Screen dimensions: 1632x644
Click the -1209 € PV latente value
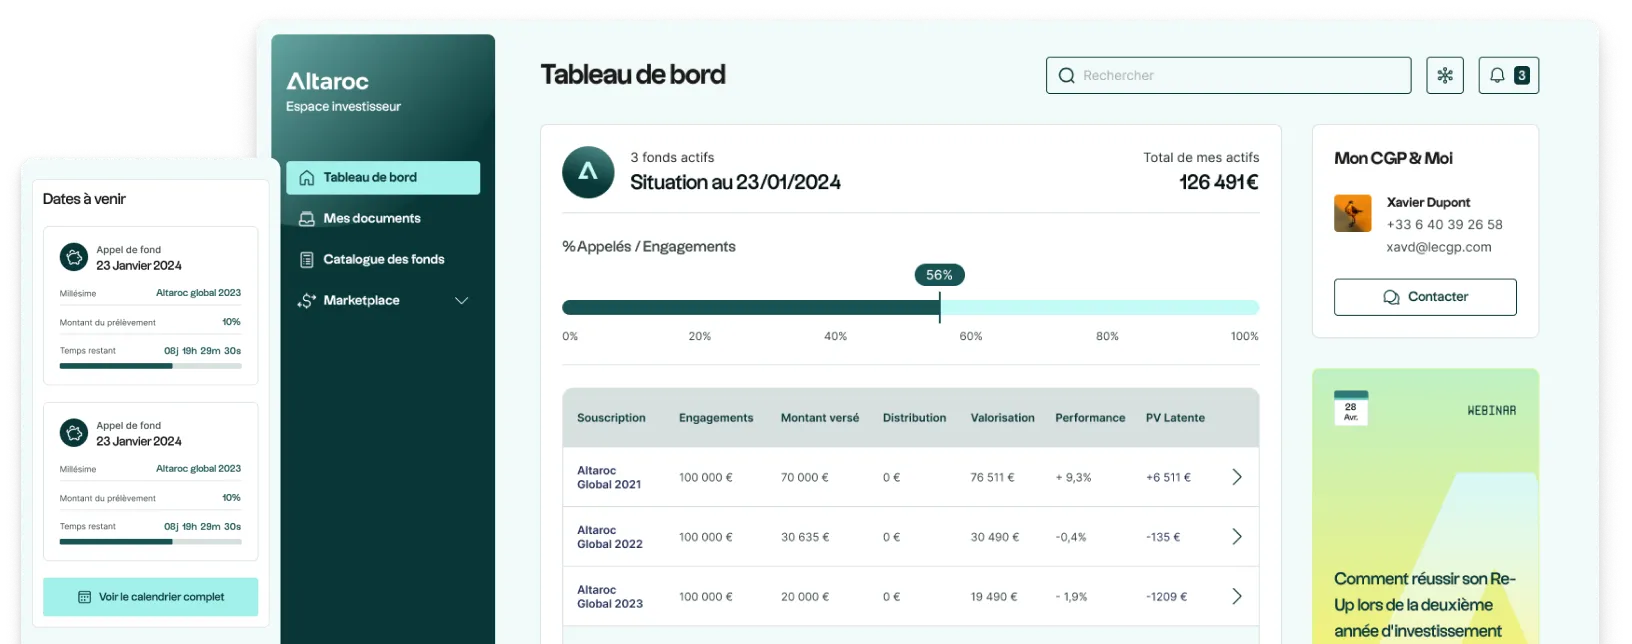pyautogui.click(x=1167, y=597)
